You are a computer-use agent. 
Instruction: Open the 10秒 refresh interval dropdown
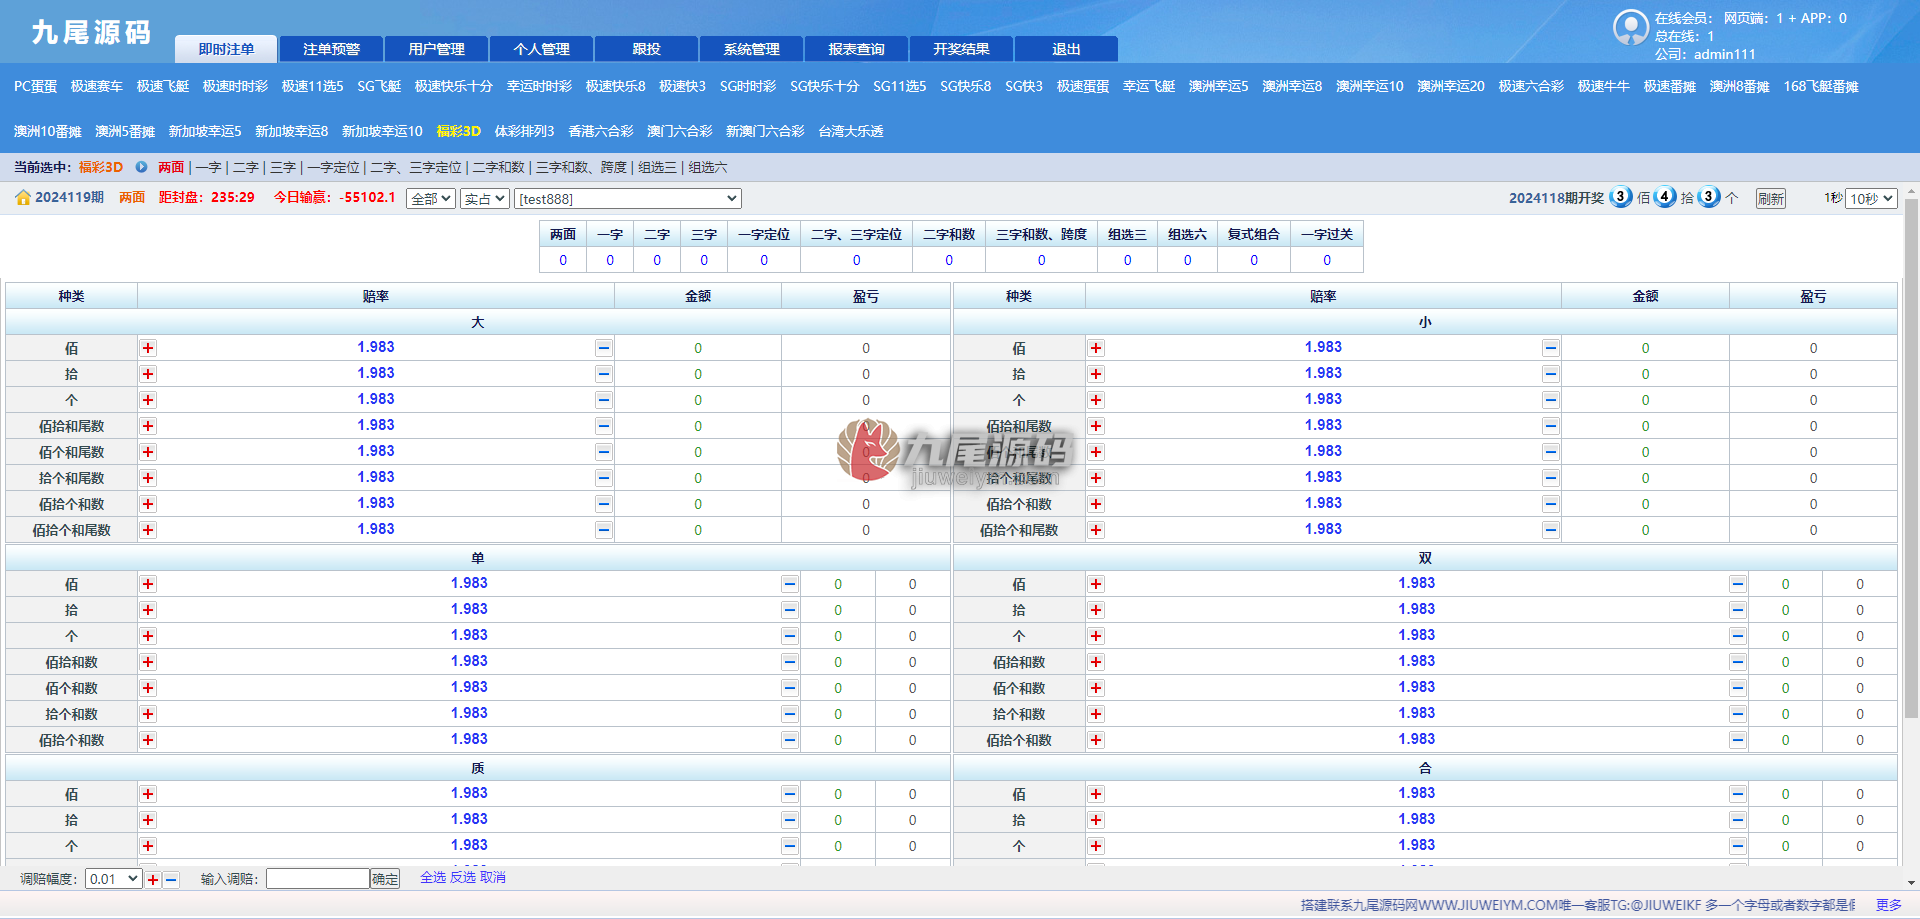pos(1871,199)
